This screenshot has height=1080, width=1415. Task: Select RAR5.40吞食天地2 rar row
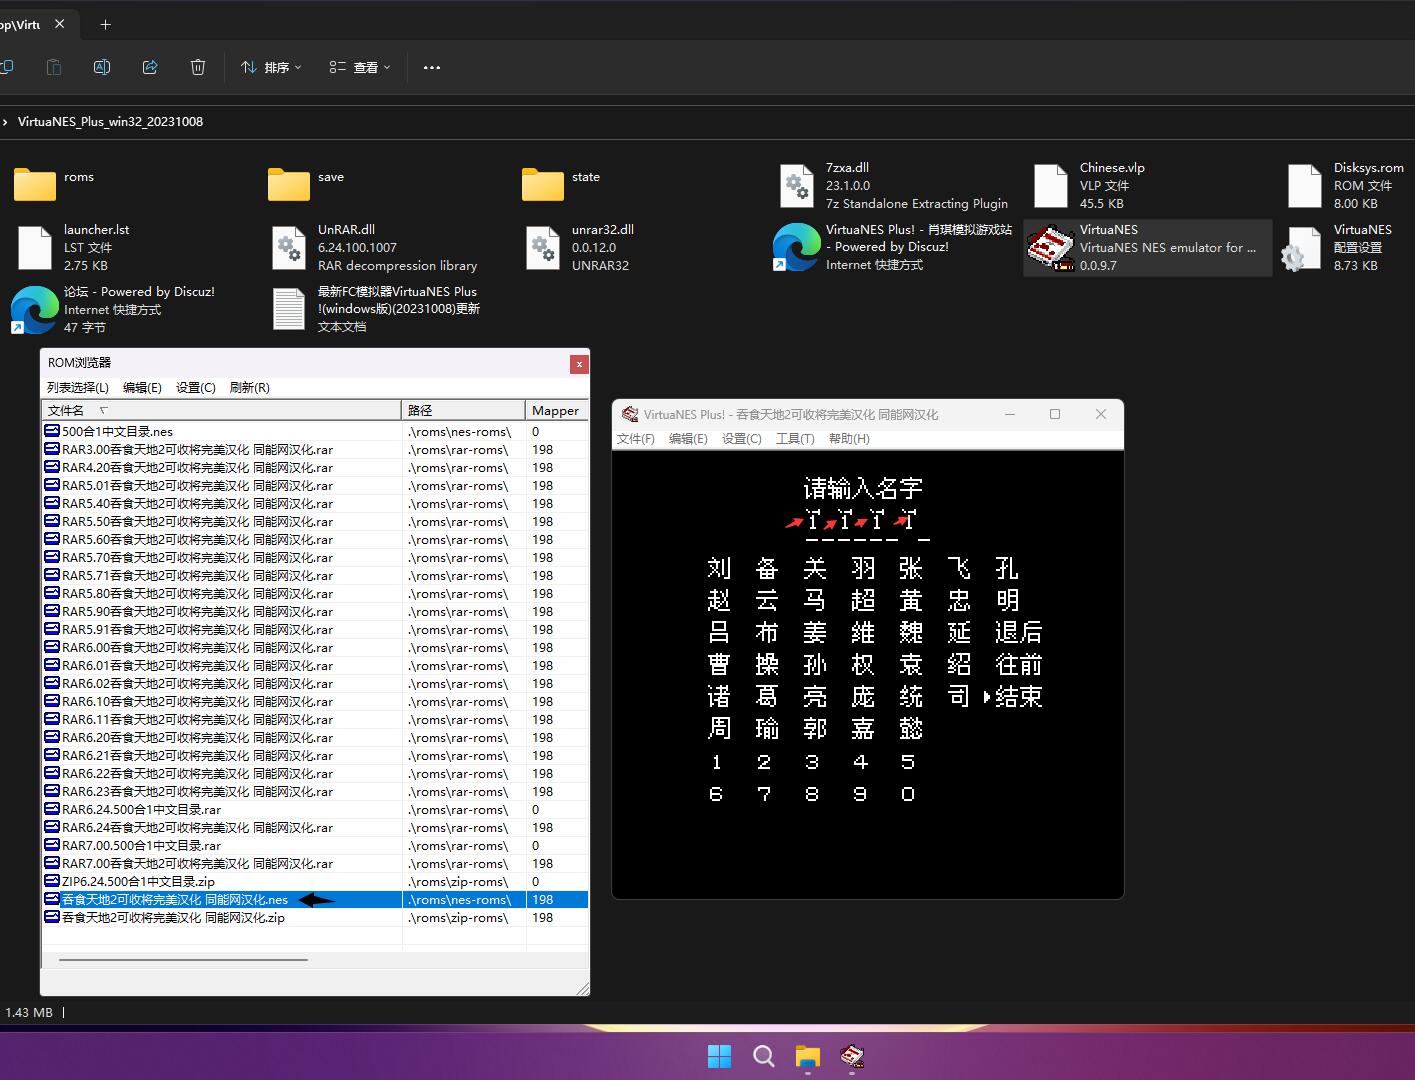click(314, 503)
